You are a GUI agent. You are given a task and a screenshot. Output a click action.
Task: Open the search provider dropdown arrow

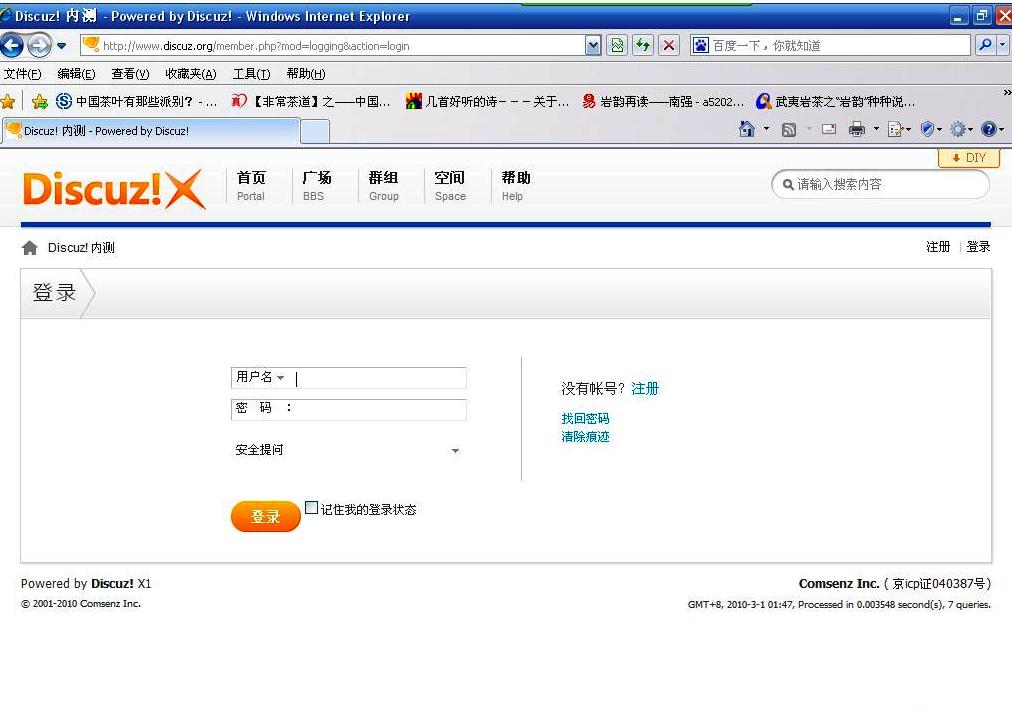click(1002, 45)
